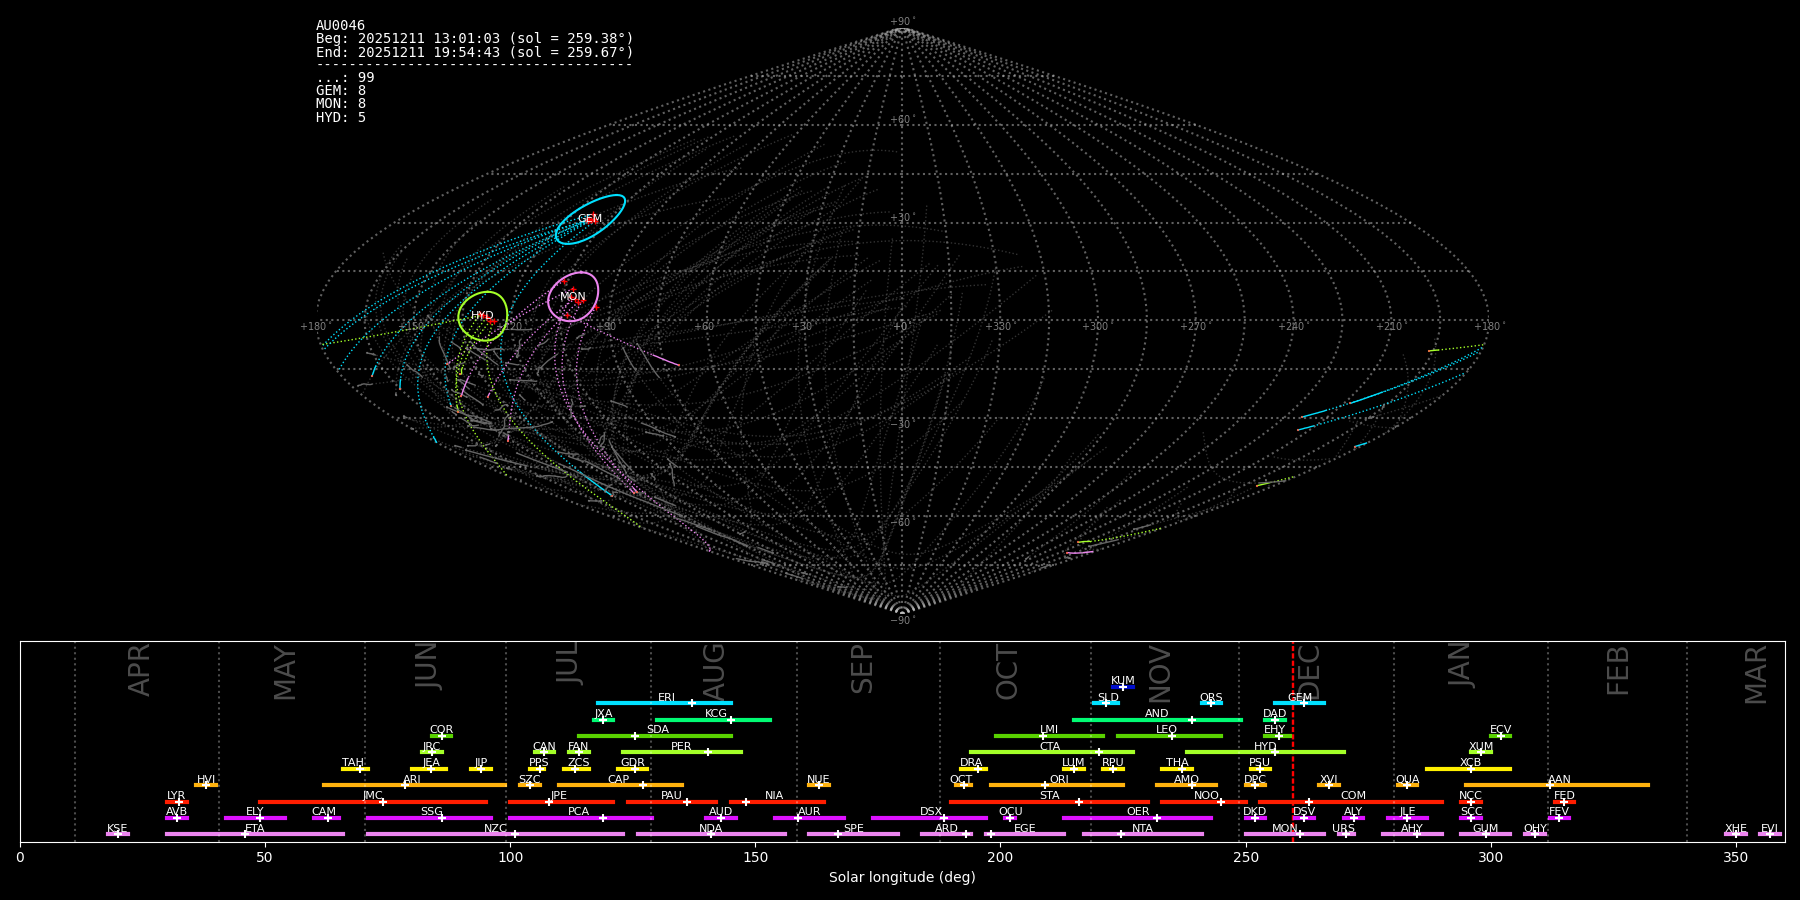Click the OER shower bar in timeline

[x=1137, y=818]
